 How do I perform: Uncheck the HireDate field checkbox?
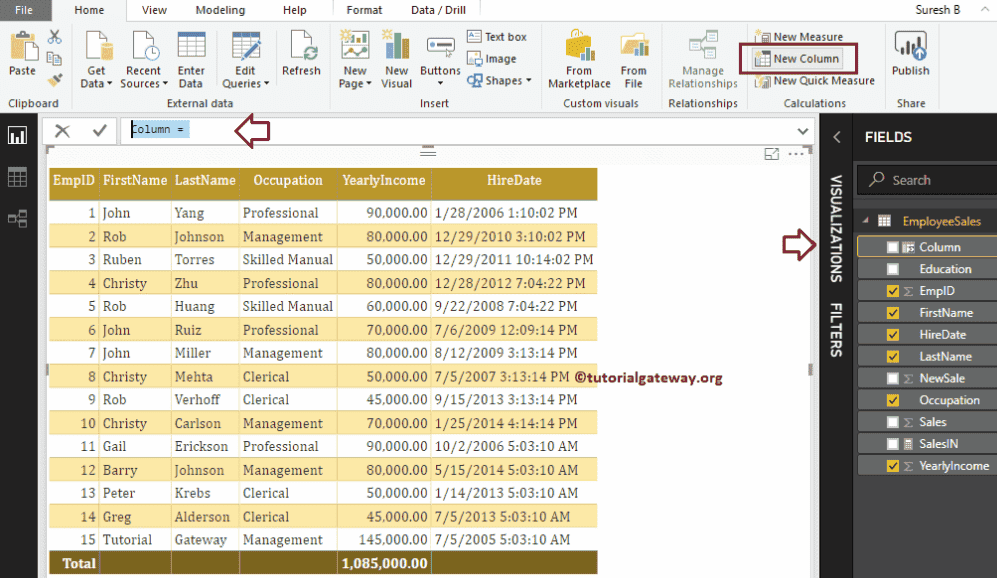(892, 335)
